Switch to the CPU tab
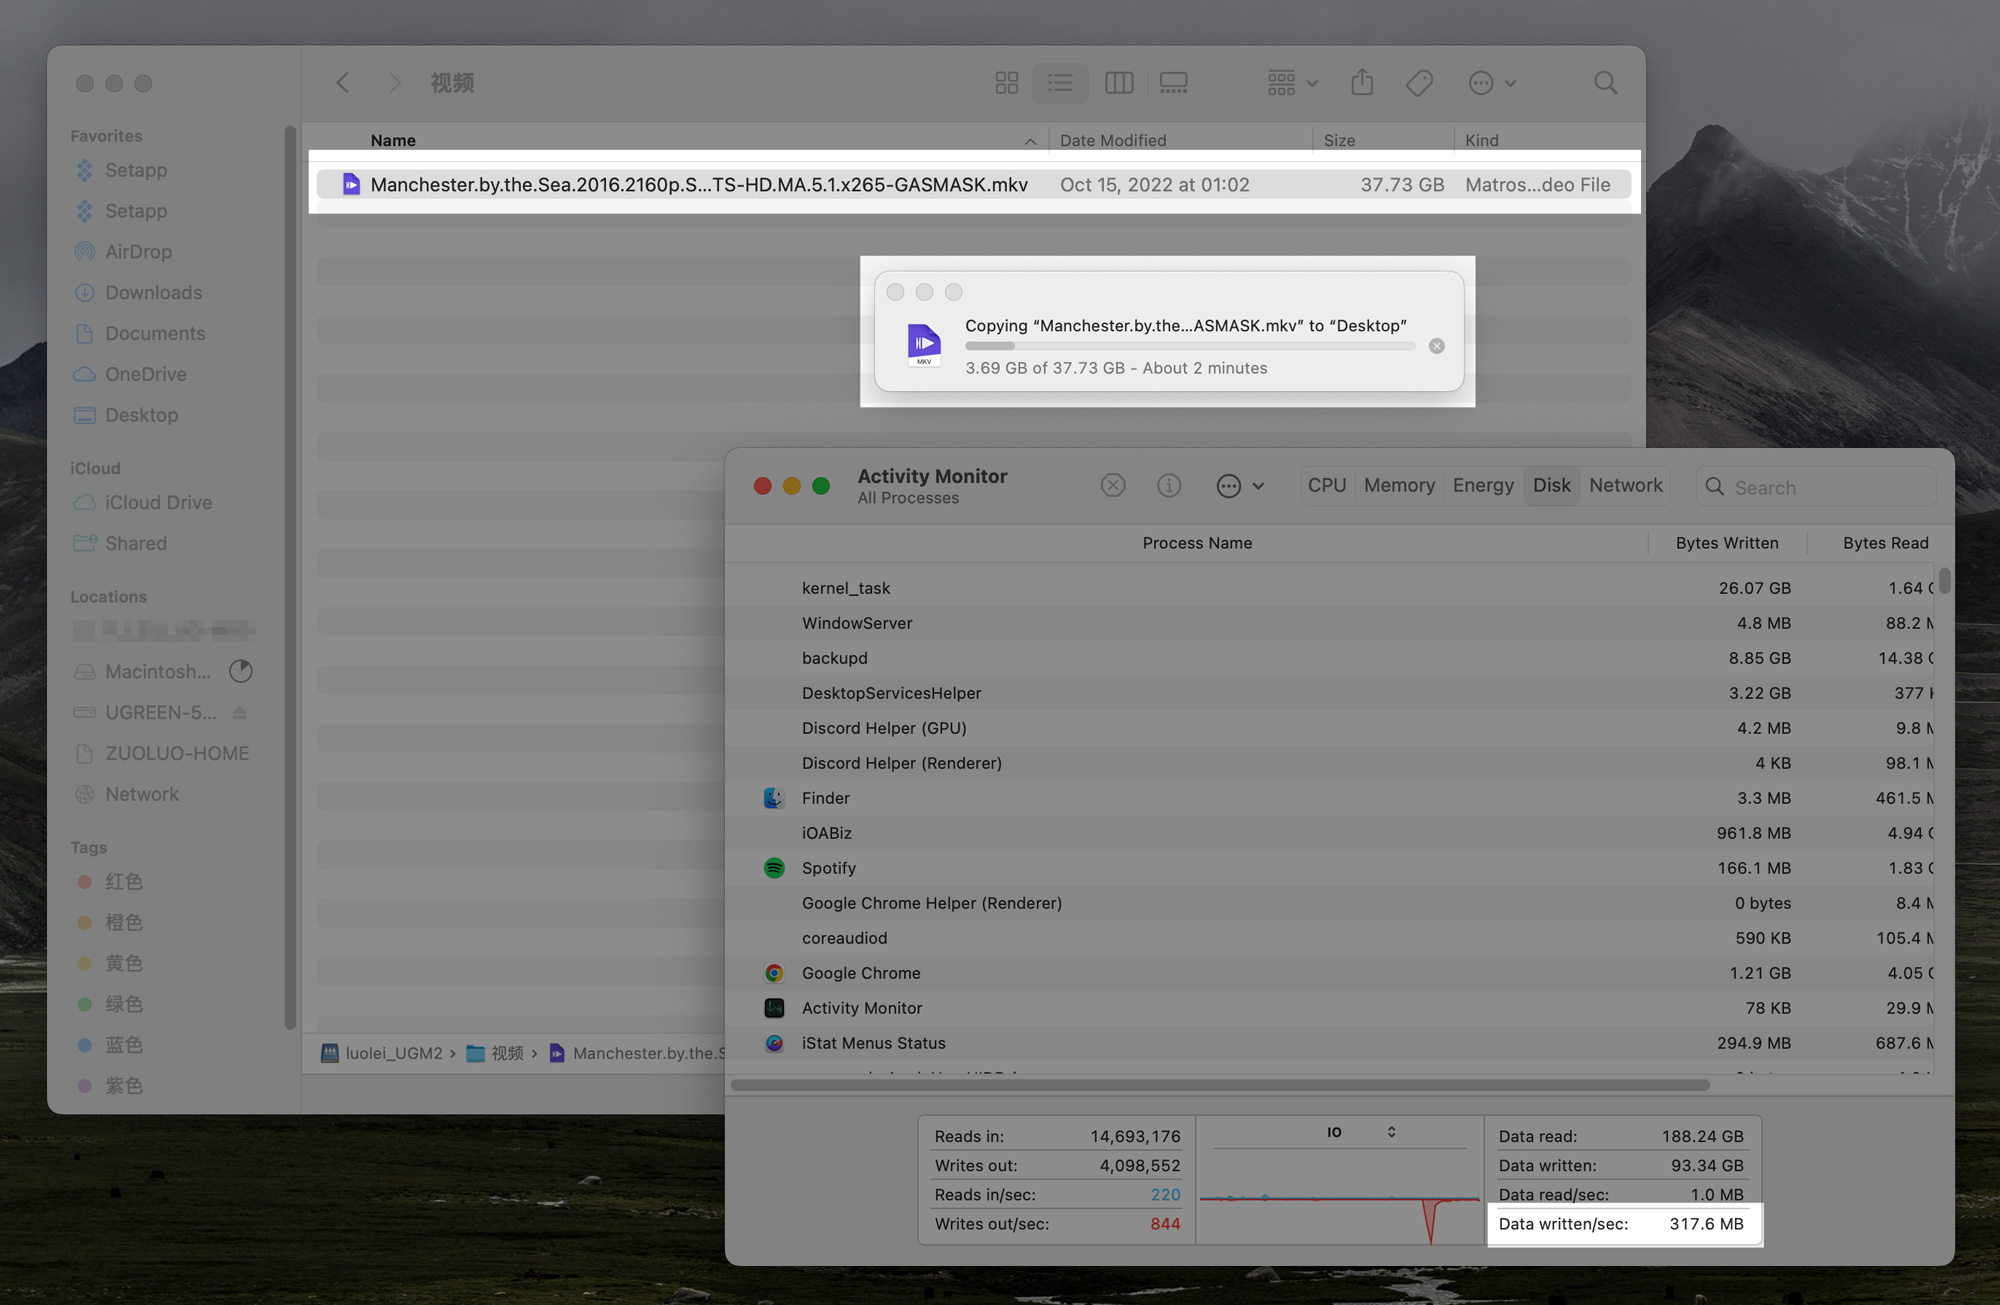 pyautogui.click(x=1326, y=485)
